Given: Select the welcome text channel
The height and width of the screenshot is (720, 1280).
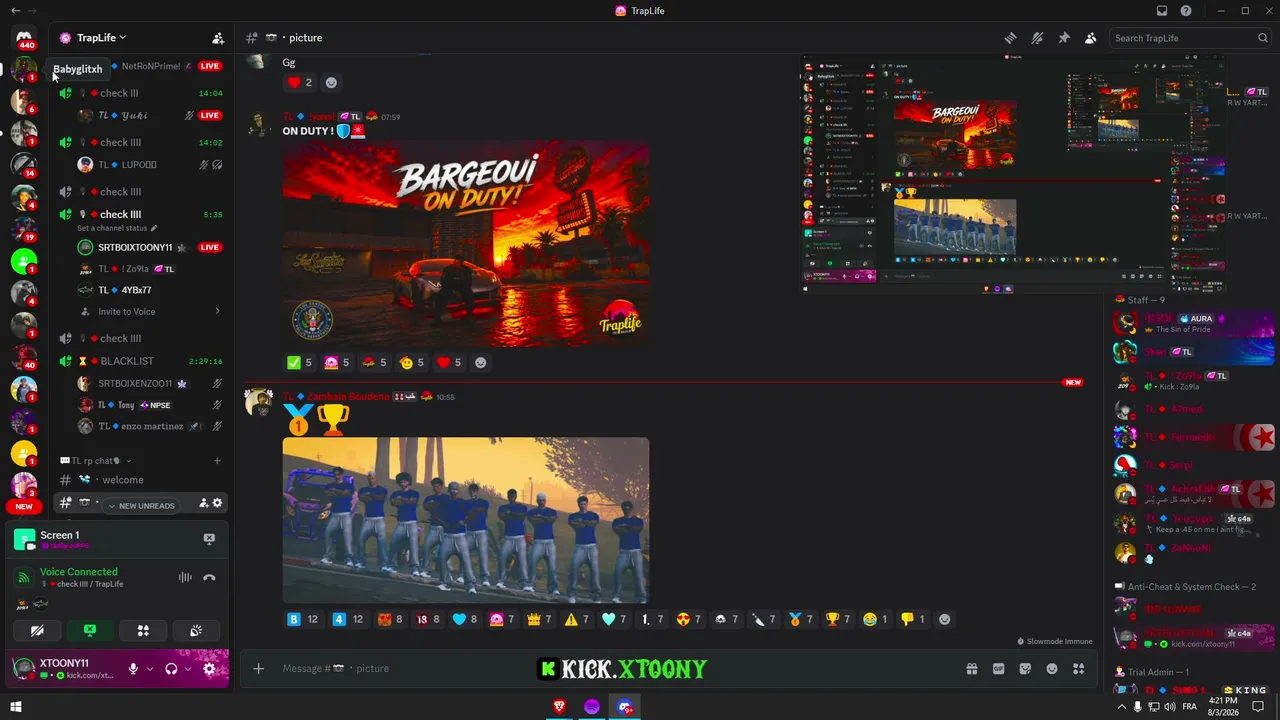Looking at the screenshot, I should [140, 480].
